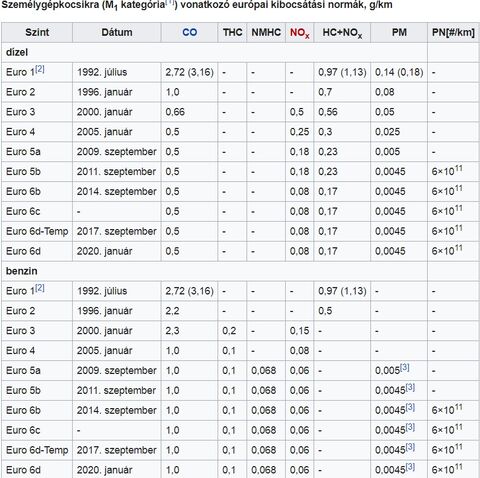Viewport: 480px width, 478px height.
Task: Select the dízel Euro 6c row label
Action: click(x=23, y=211)
